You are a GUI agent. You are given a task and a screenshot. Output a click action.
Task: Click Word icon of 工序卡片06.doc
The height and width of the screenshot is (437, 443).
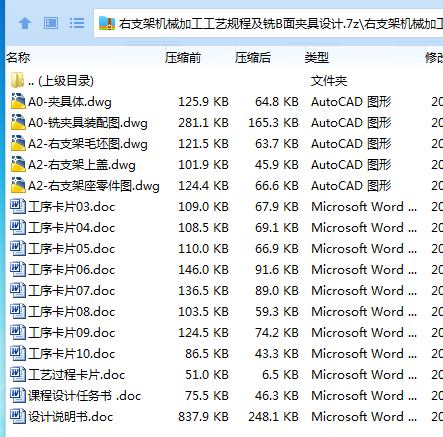coord(18,269)
